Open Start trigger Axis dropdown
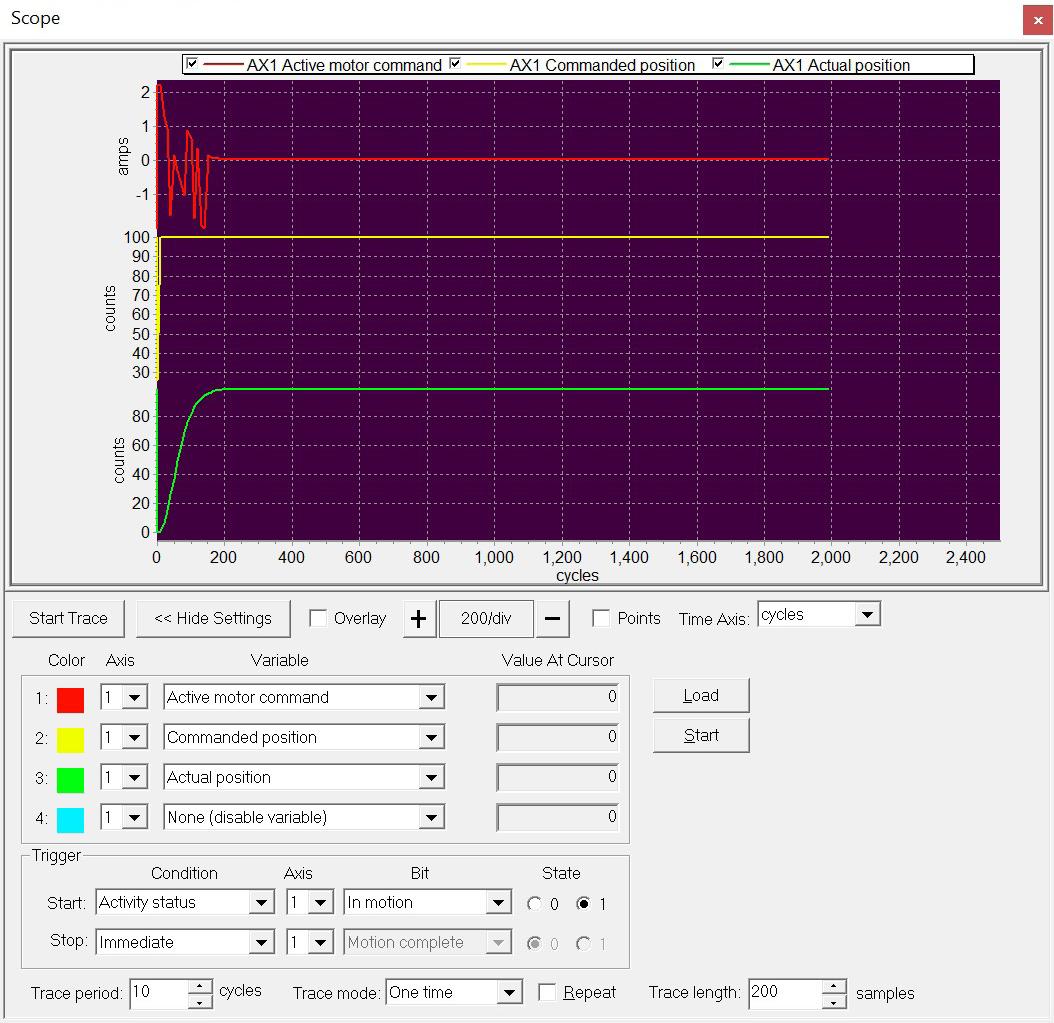Screen dimensions: 1054x1023 pyautogui.click(x=321, y=903)
